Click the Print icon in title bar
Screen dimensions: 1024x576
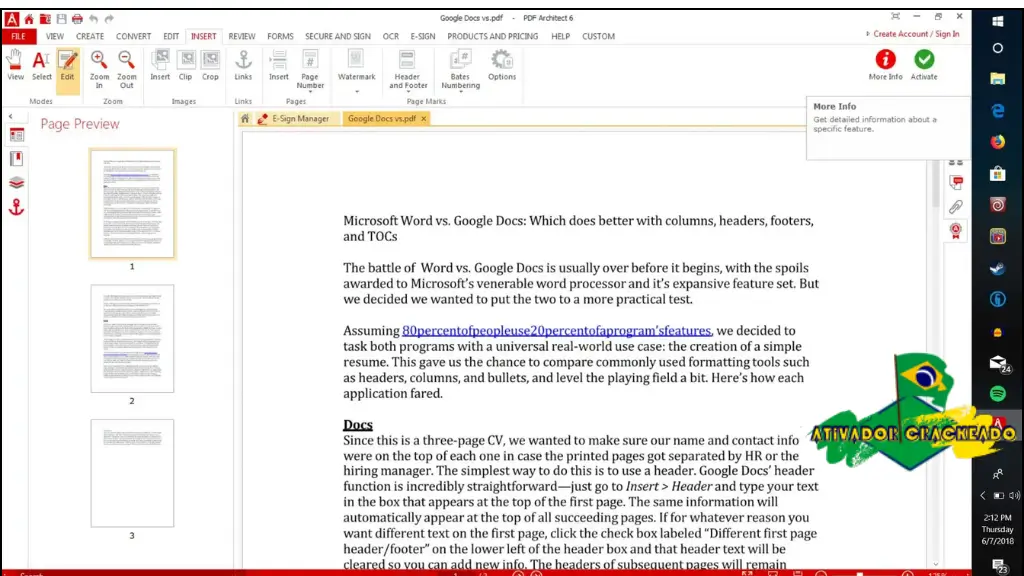click(x=77, y=18)
